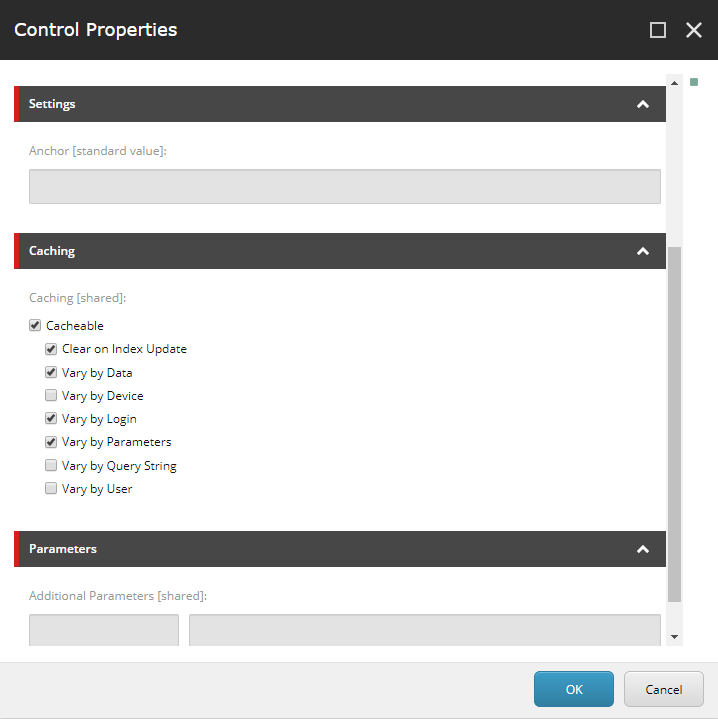Close the Control Properties dialog
The image size is (718, 719).
pos(694,30)
